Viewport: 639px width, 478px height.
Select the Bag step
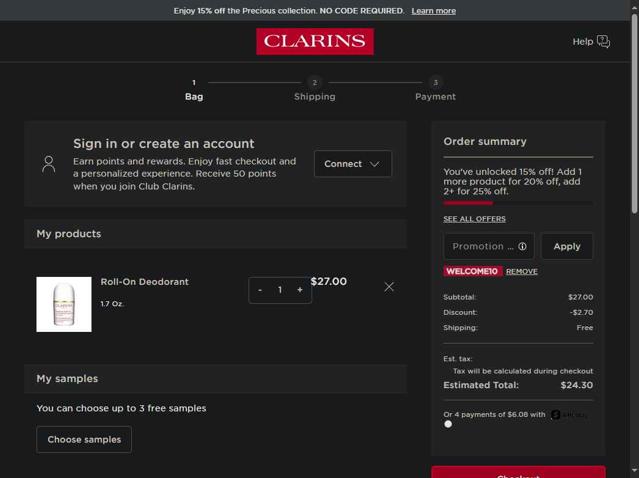pos(194,90)
